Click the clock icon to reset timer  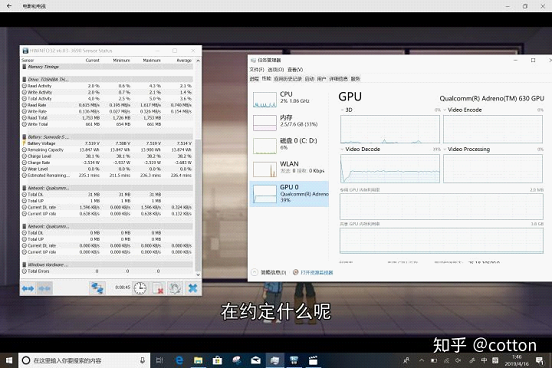[x=140, y=288]
